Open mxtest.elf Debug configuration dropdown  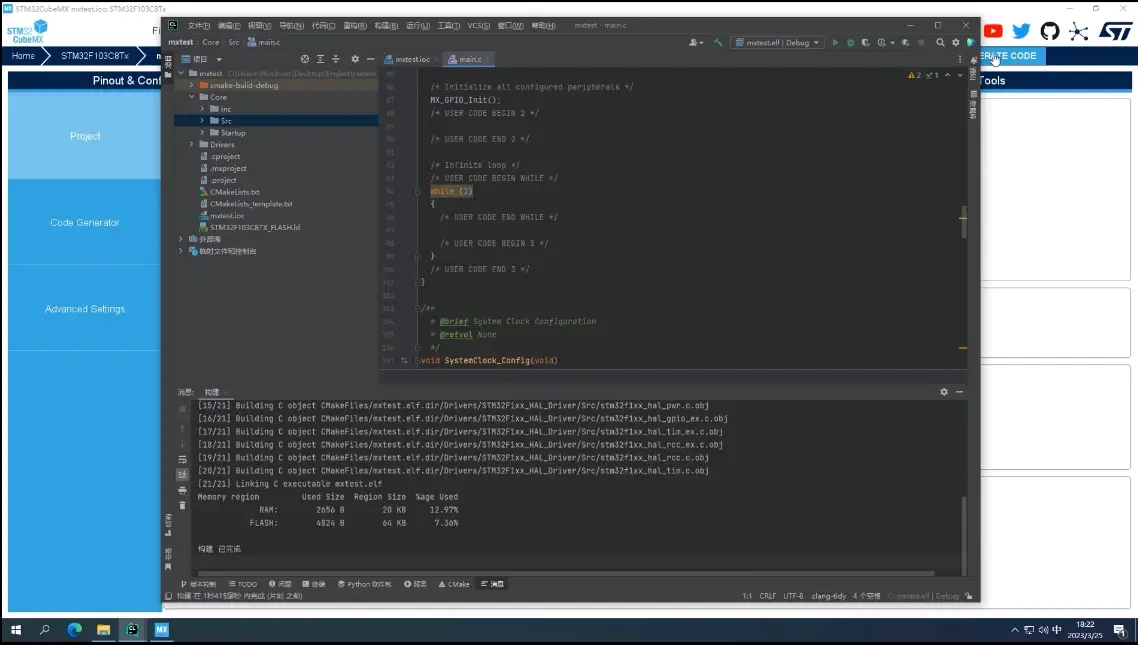tap(776, 43)
